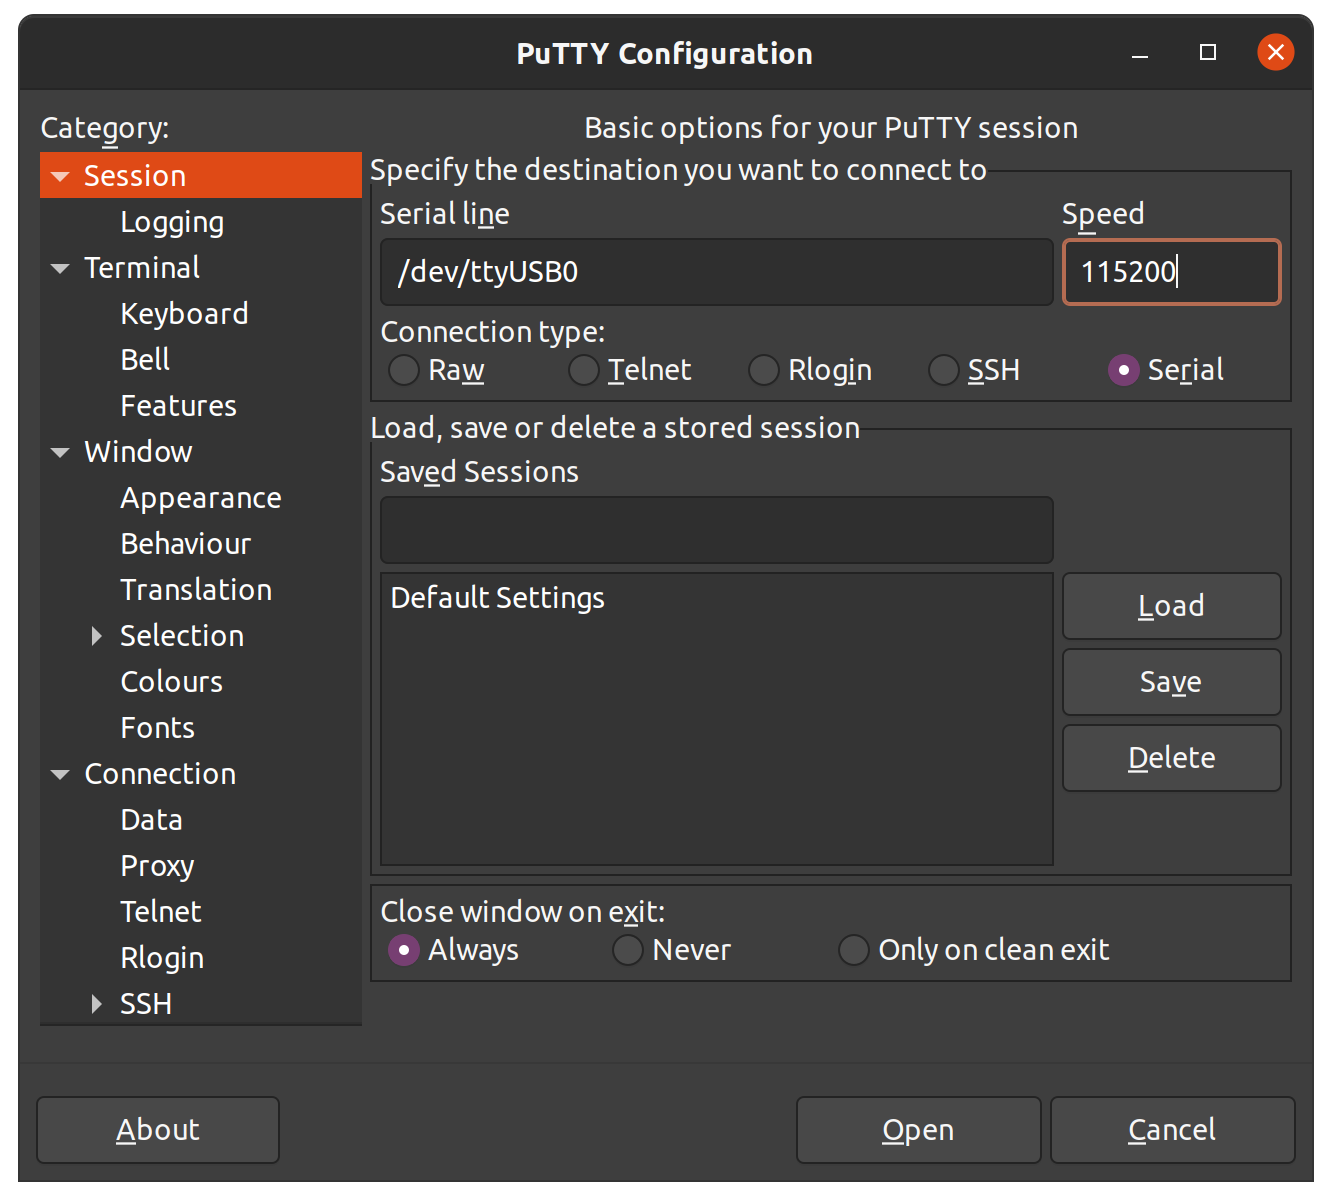Image resolution: width=1332 pixels, height=1200 pixels.
Task: Focus the Saved Sessions name field
Action: [x=717, y=530]
